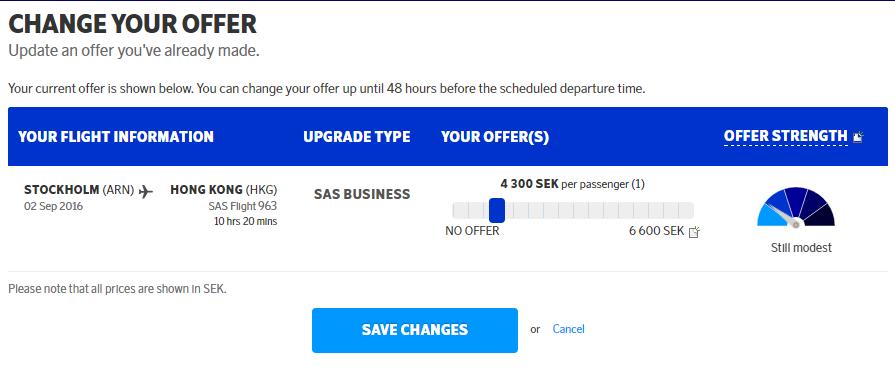The image size is (895, 370).
Task: Open the Offer Strength header link
Action: [785, 136]
